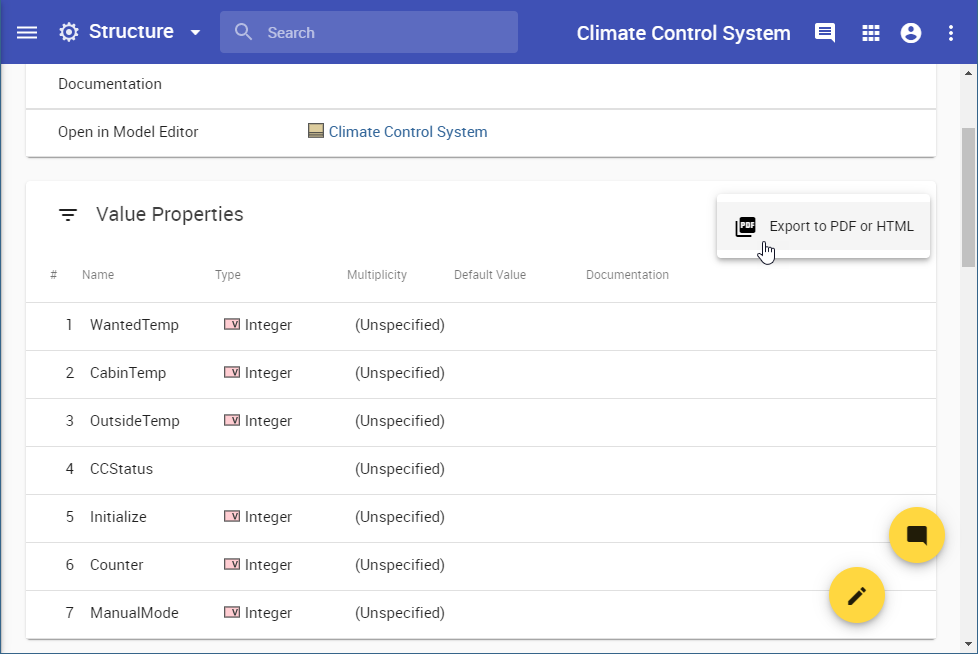Image resolution: width=978 pixels, height=654 pixels.
Task: Select the CCStatus property row
Action: click(121, 469)
